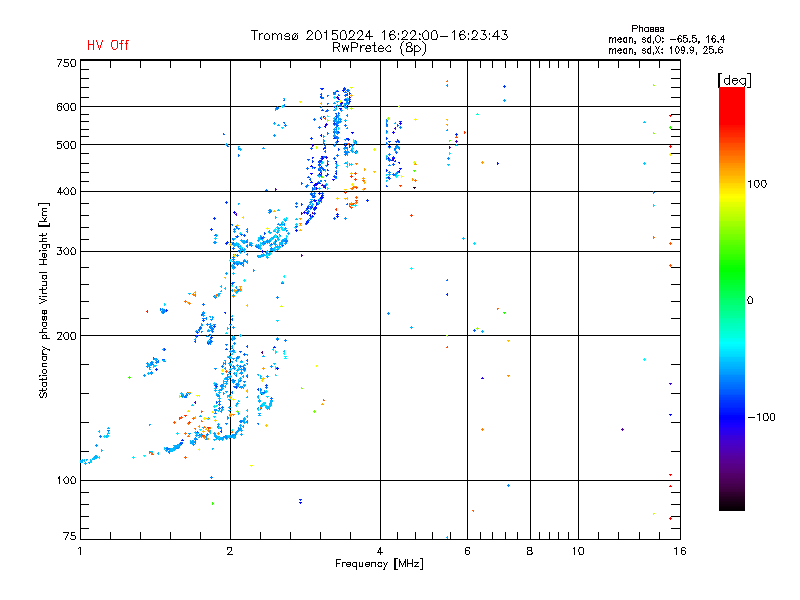Image resolution: width=800 pixels, height=600 pixels.
Task: Click the 'Stationary phase Virtual Height [km]' axis title
Action: click(x=44, y=300)
